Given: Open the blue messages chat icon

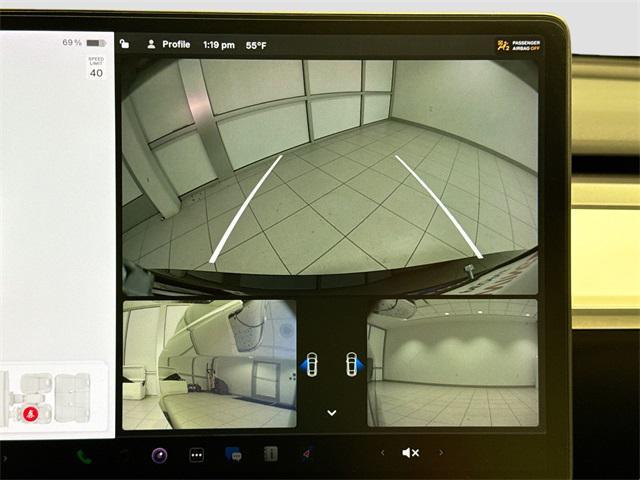Looking at the screenshot, I should (233, 454).
